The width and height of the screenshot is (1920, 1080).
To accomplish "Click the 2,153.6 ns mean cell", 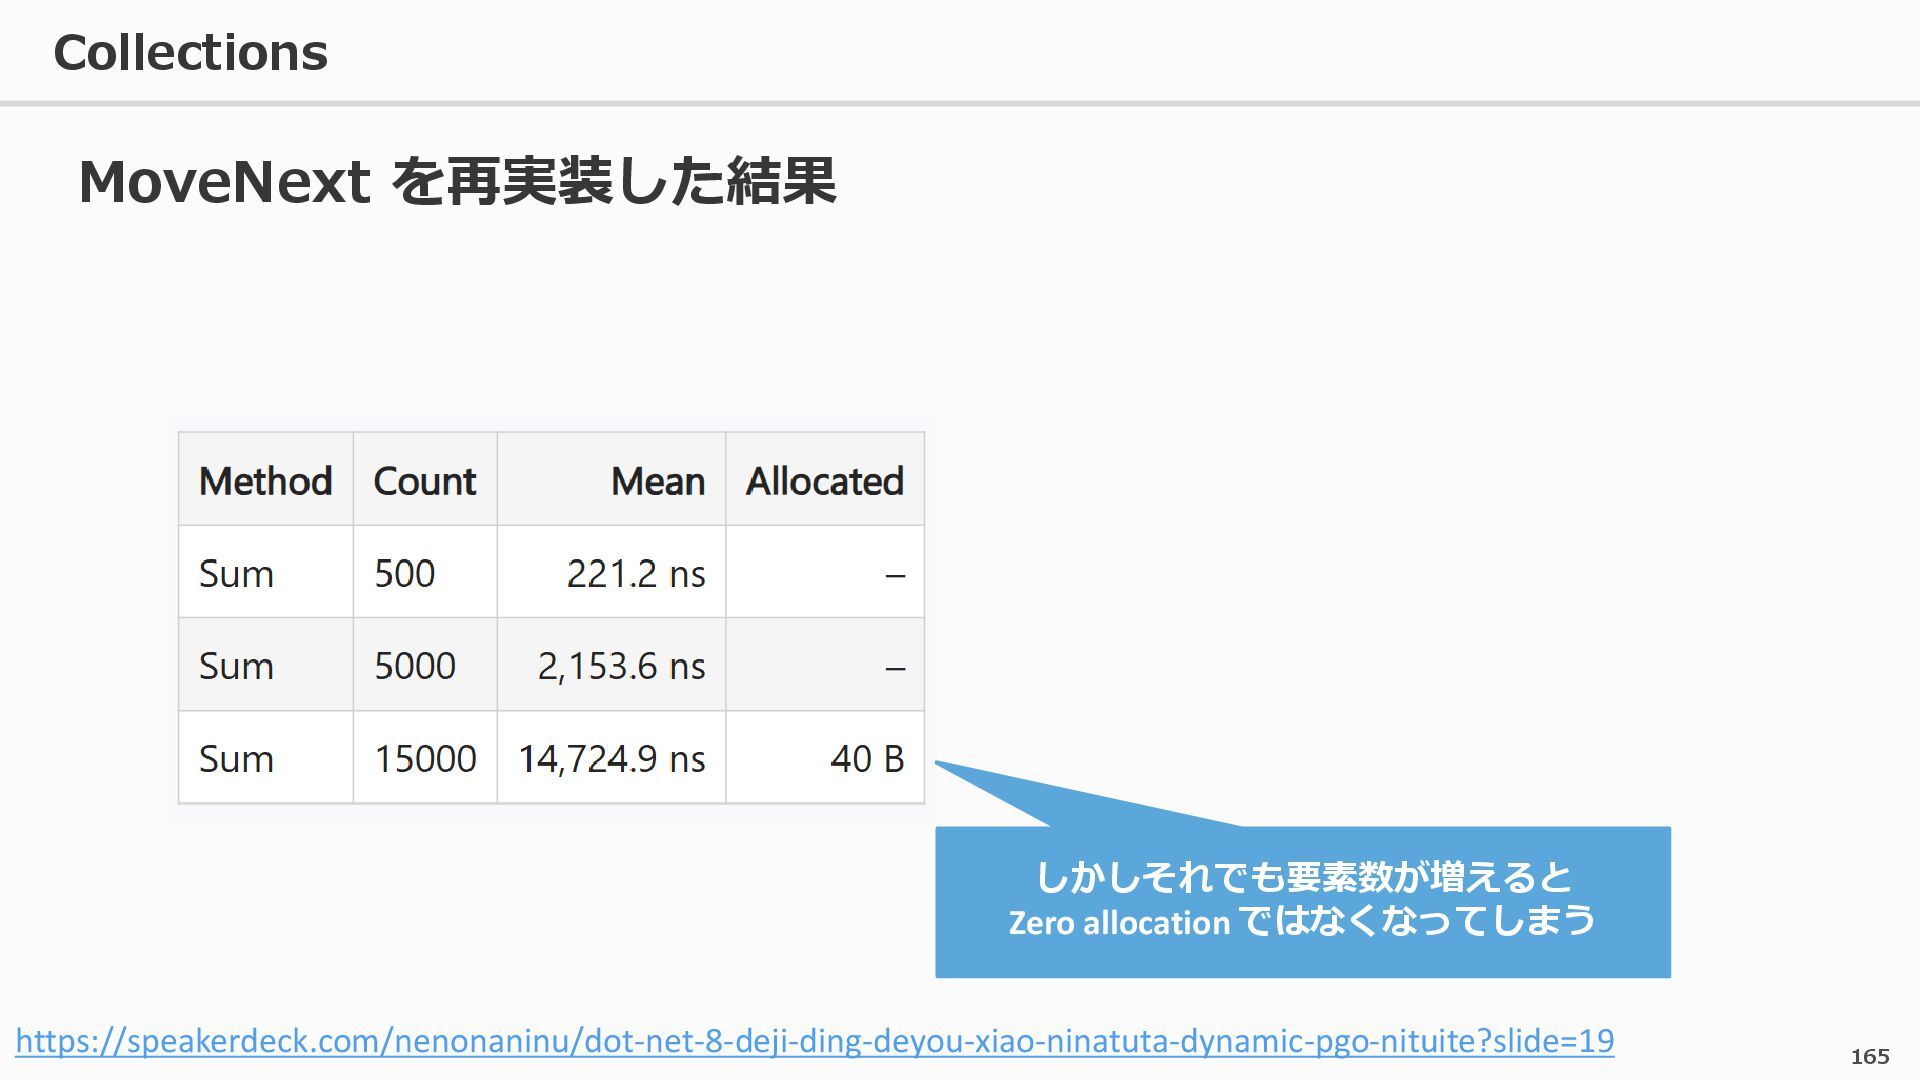I will [621, 666].
